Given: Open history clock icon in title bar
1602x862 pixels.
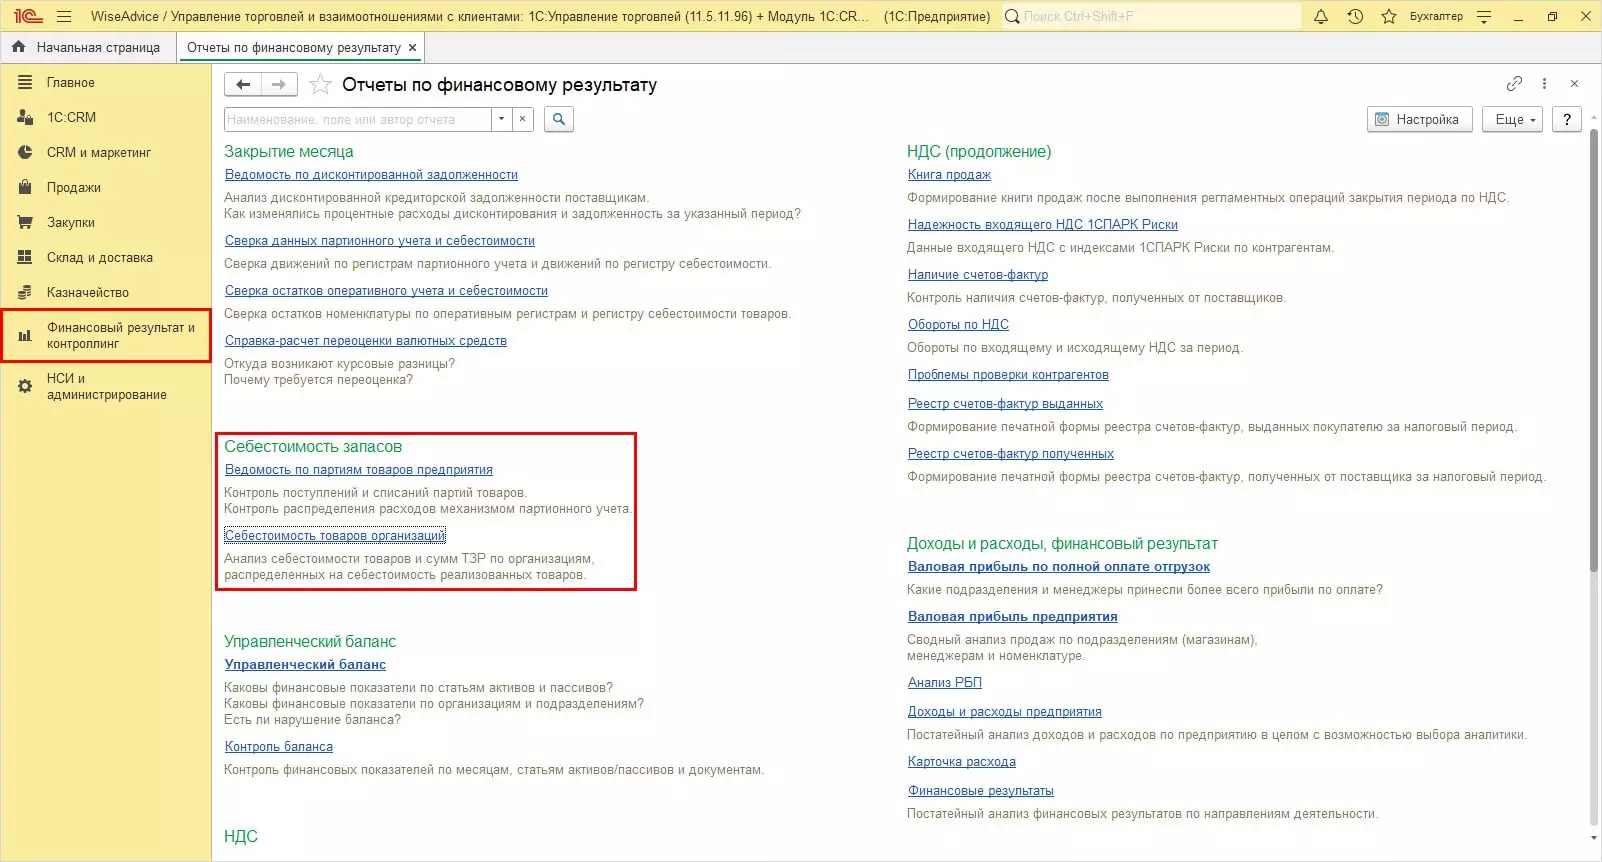Looking at the screenshot, I should point(1355,16).
